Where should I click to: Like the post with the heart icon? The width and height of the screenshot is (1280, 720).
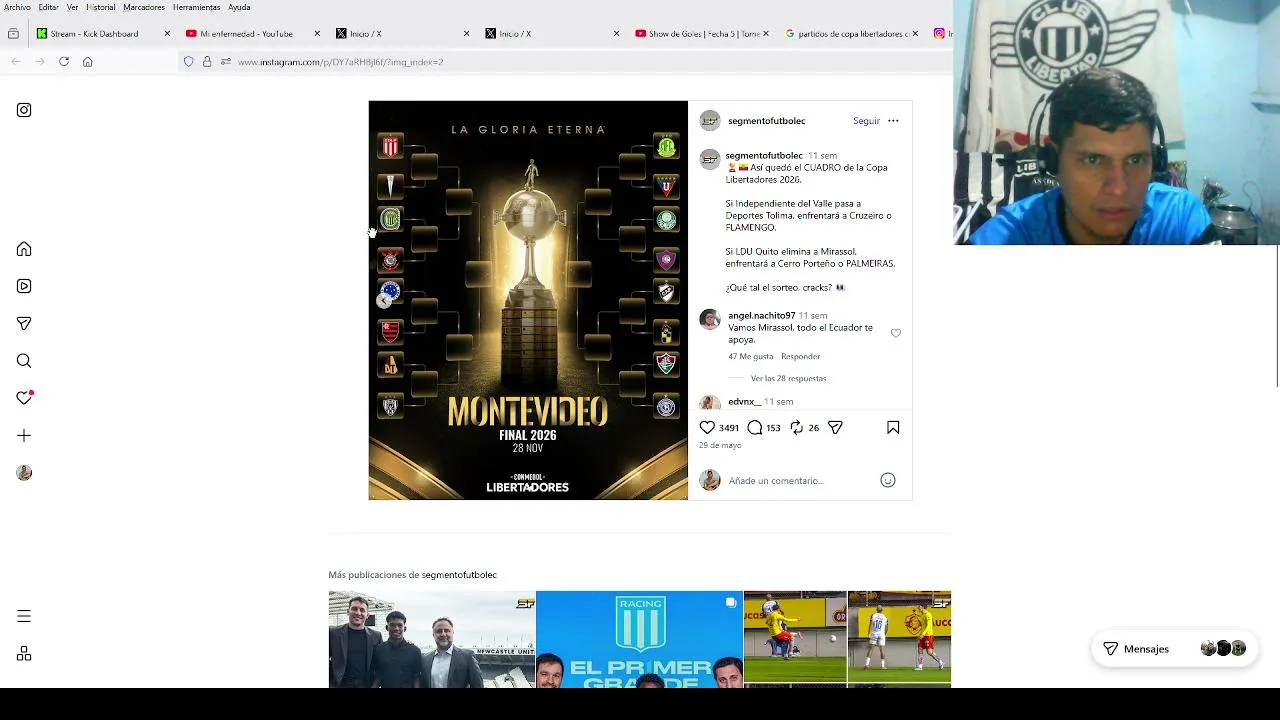pos(707,428)
